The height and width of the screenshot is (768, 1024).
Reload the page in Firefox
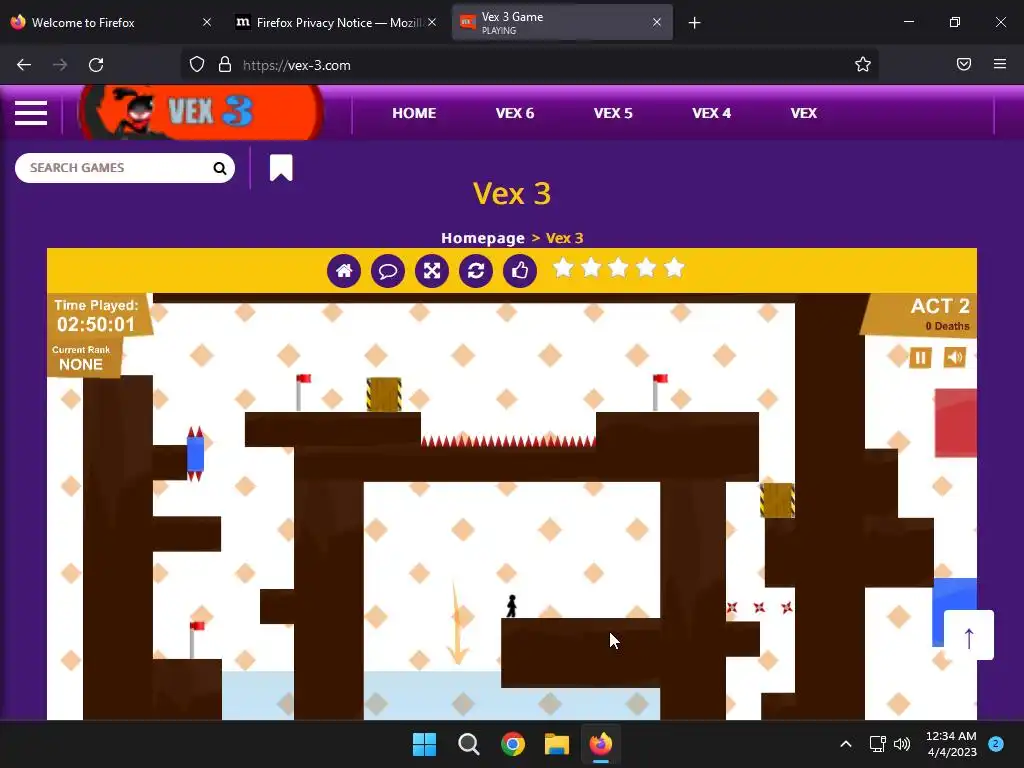click(x=96, y=65)
